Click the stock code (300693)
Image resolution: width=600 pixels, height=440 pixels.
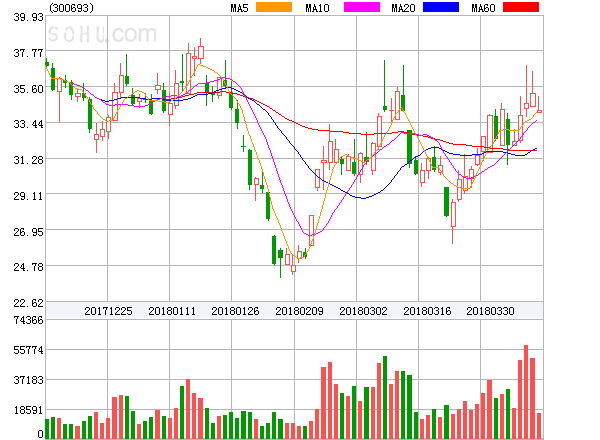point(71,8)
